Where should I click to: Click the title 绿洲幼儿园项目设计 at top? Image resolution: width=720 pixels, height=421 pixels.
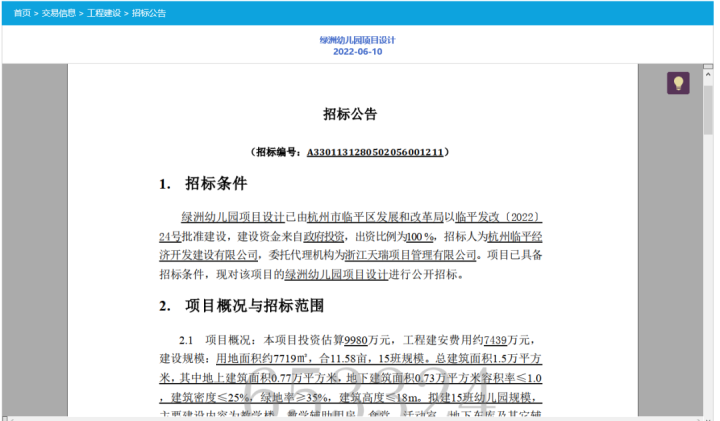(x=357, y=40)
